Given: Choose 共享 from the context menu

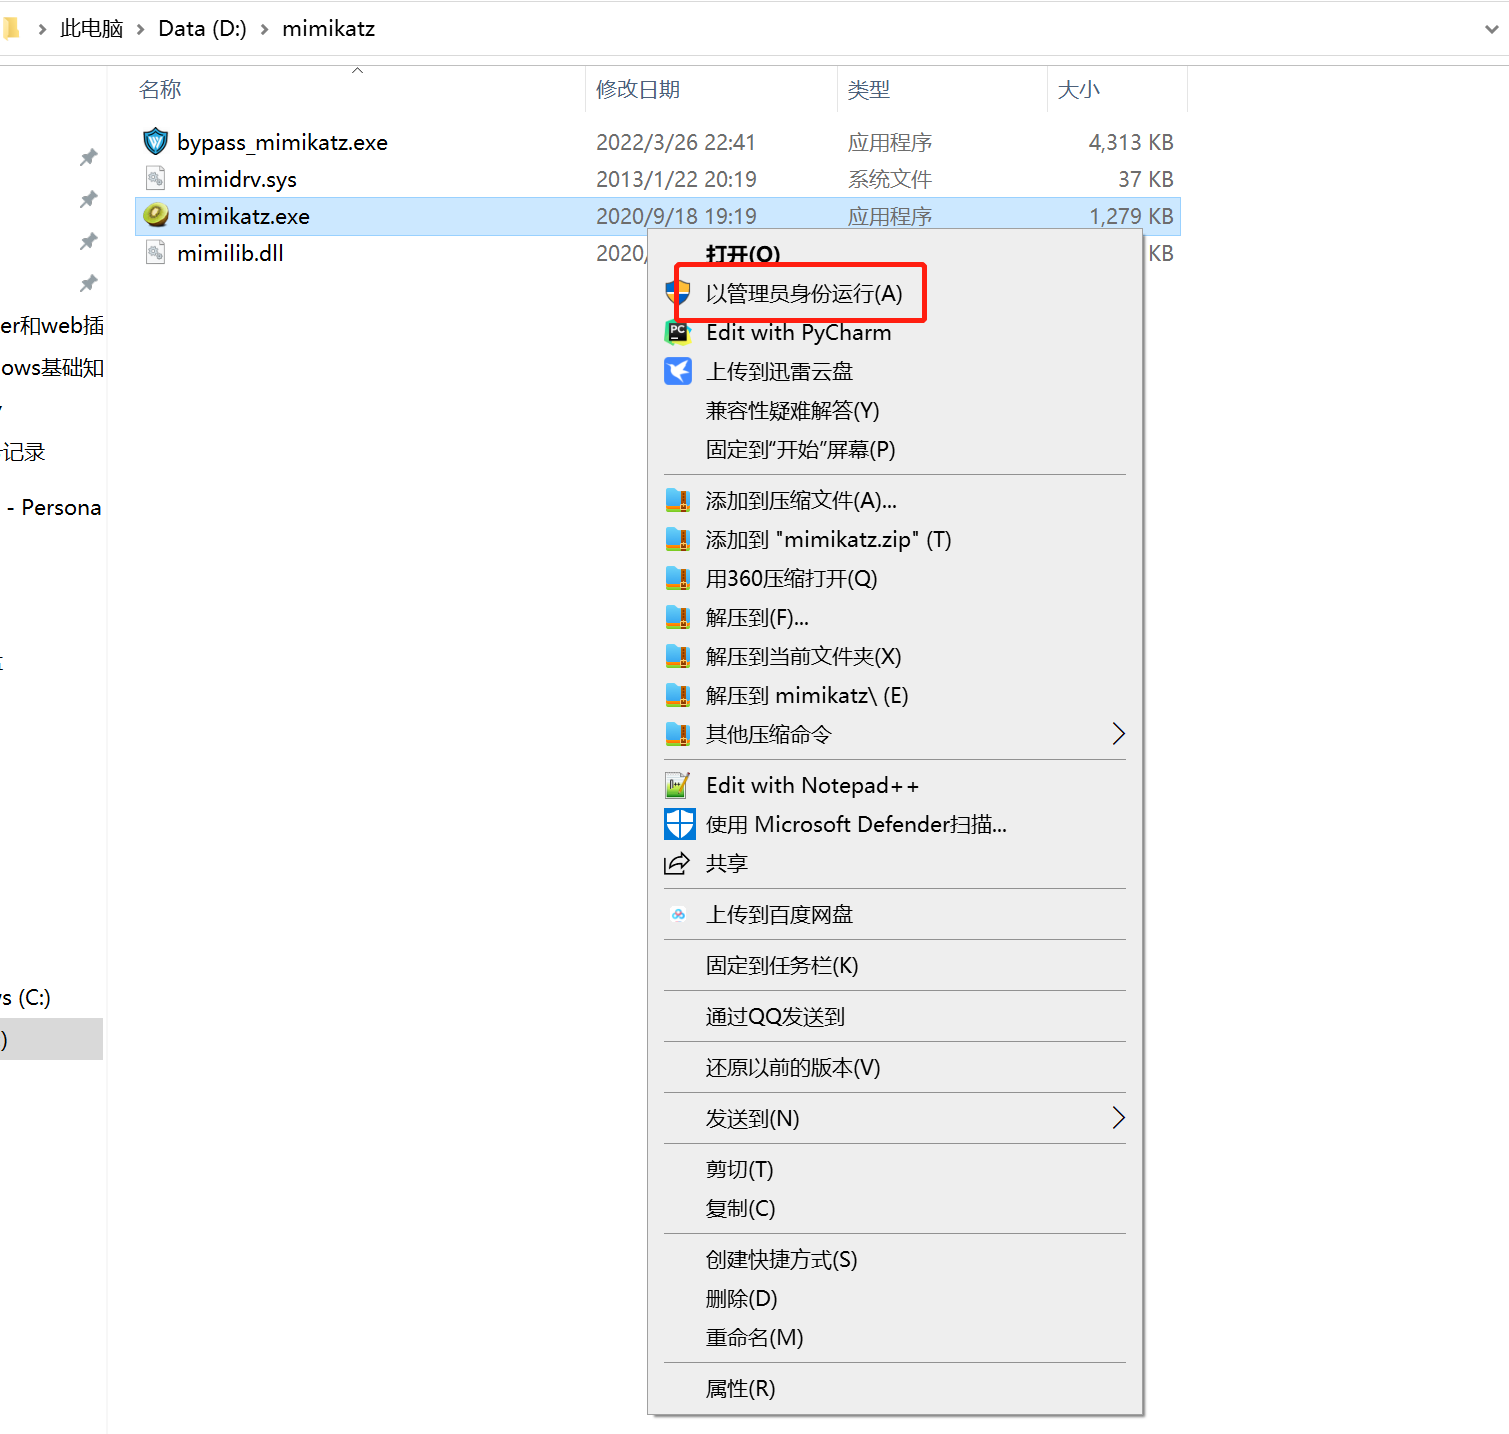Looking at the screenshot, I should pos(726,863).
